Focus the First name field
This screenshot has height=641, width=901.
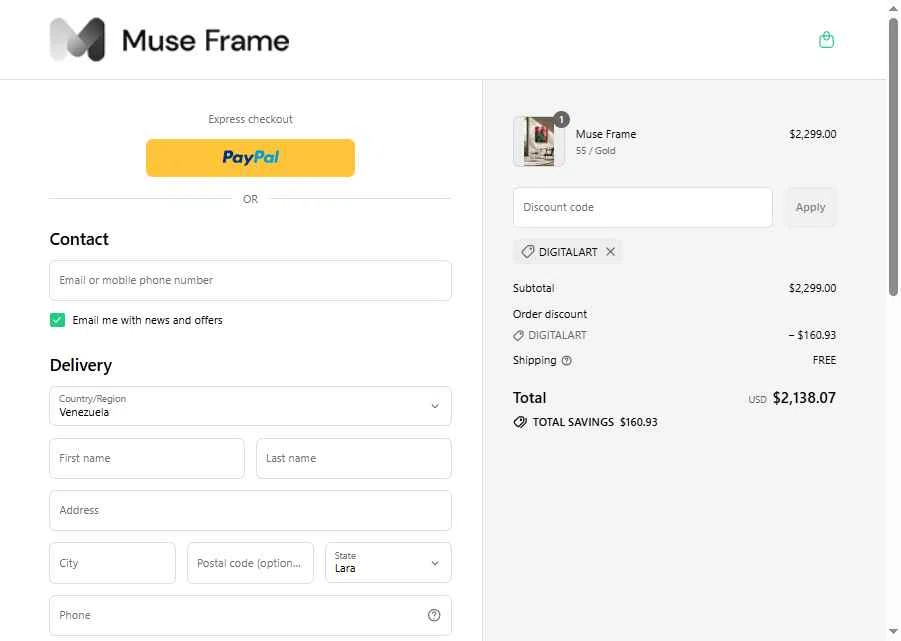[x=147, y=458]
